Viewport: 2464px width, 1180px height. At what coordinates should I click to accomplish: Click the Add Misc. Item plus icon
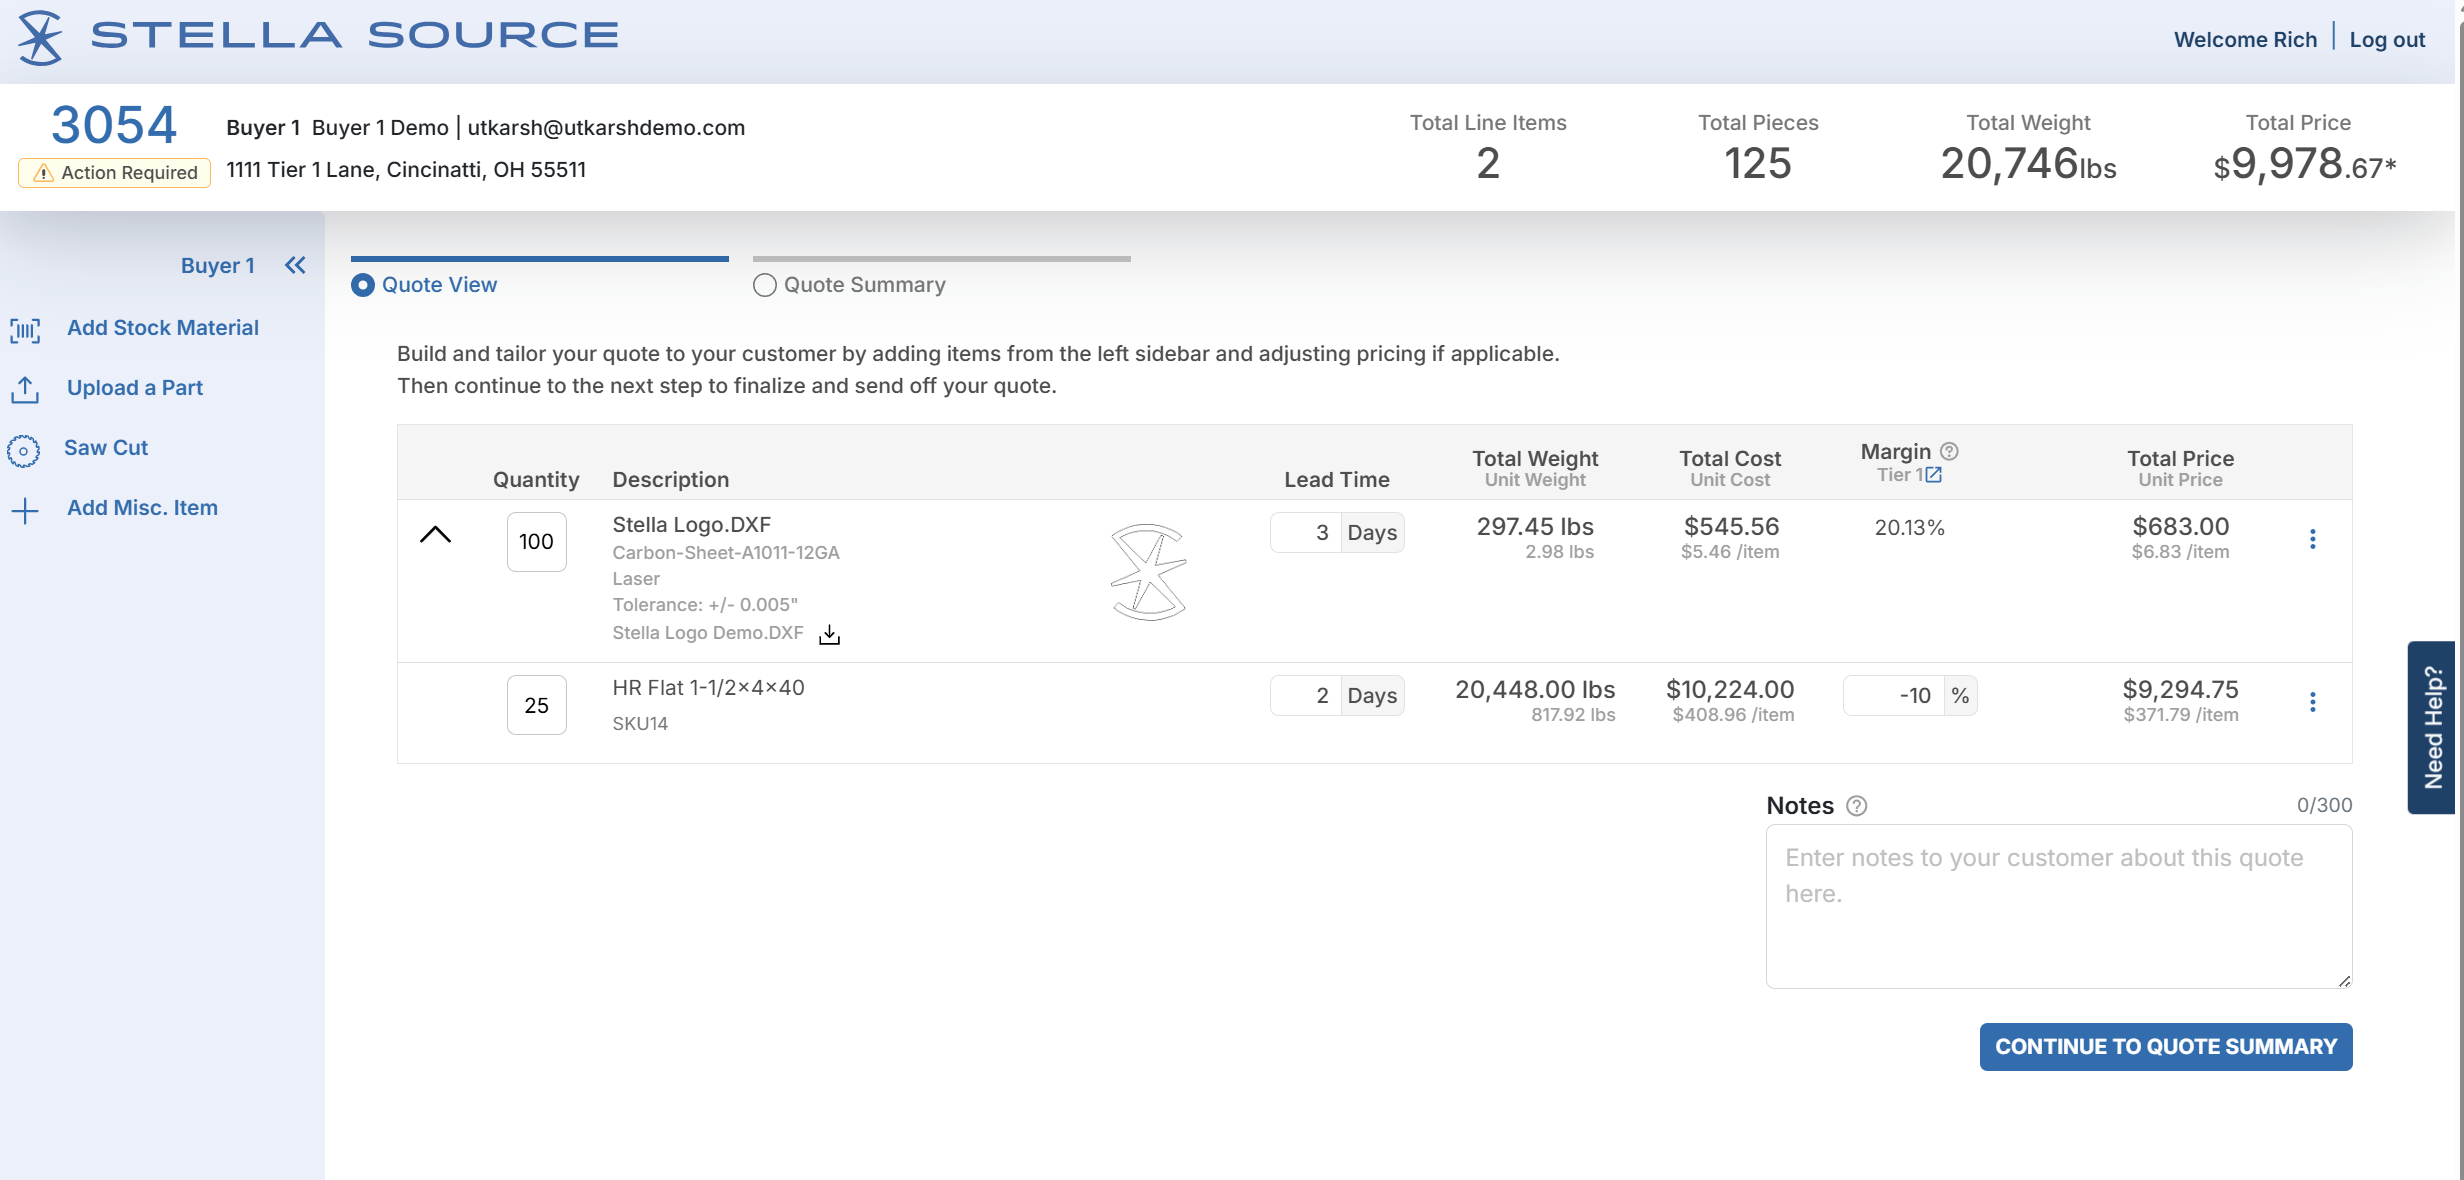click(x=25, y=510)
